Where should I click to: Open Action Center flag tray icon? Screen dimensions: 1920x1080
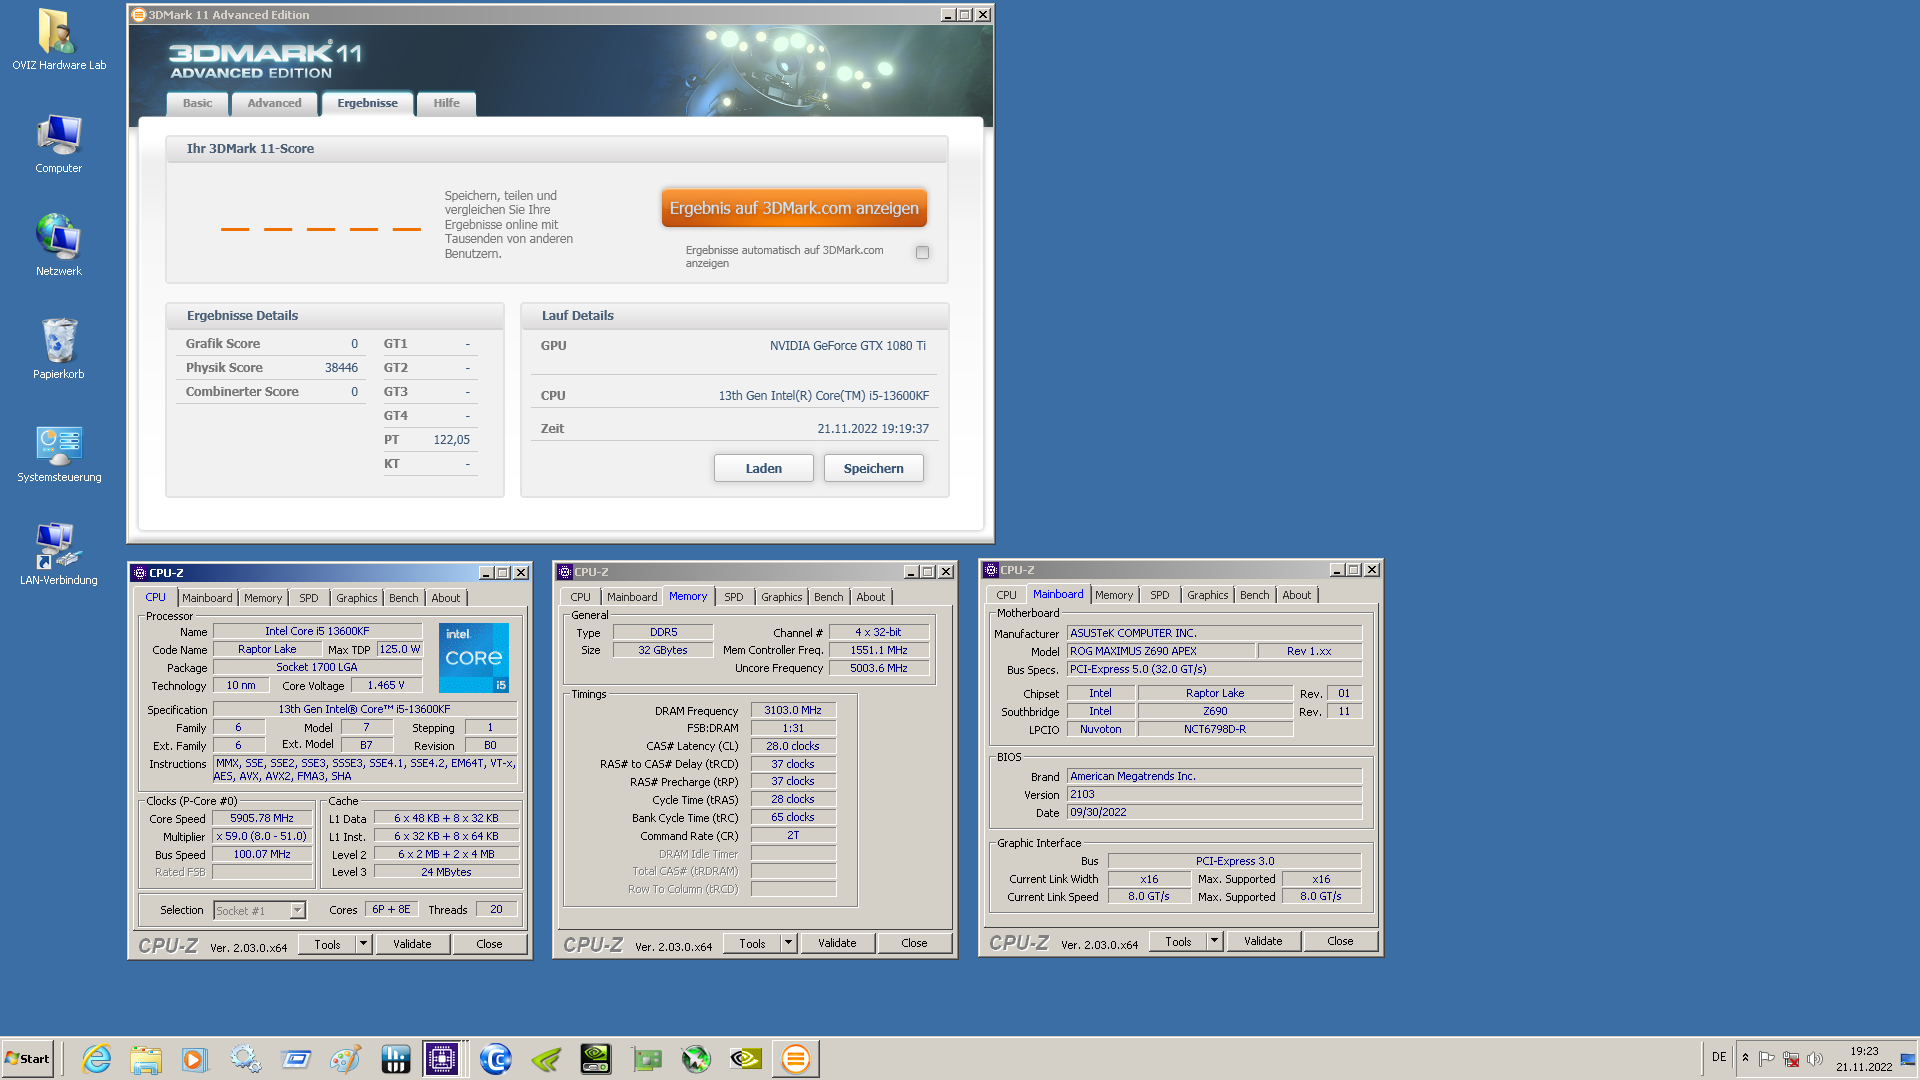(x=1767, y=1058)
